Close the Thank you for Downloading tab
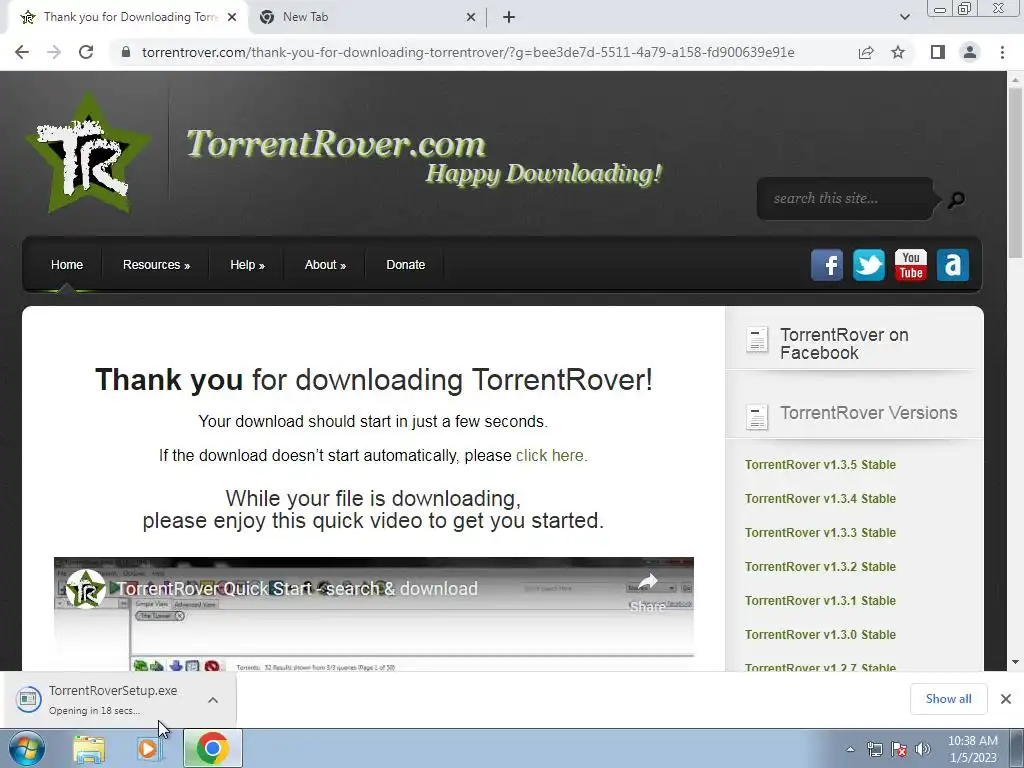This screenshot has width=1024, height=768. point(231,17)
